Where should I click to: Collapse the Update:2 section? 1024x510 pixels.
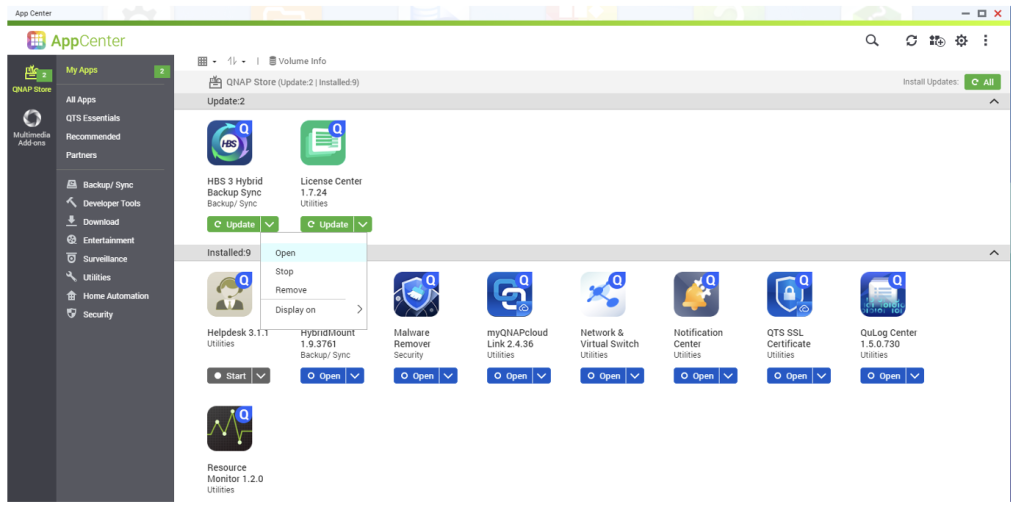click(994, 101)
